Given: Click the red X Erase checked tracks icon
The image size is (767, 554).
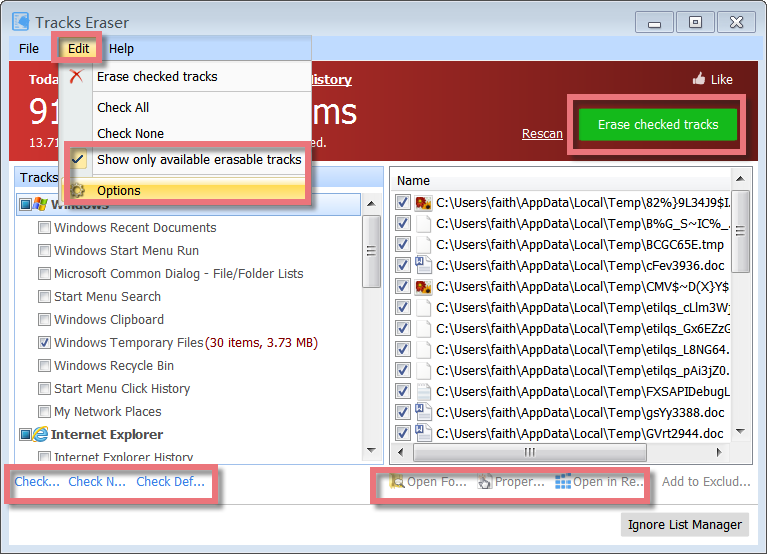Looking at the screenshot, I should pos(77,77).
